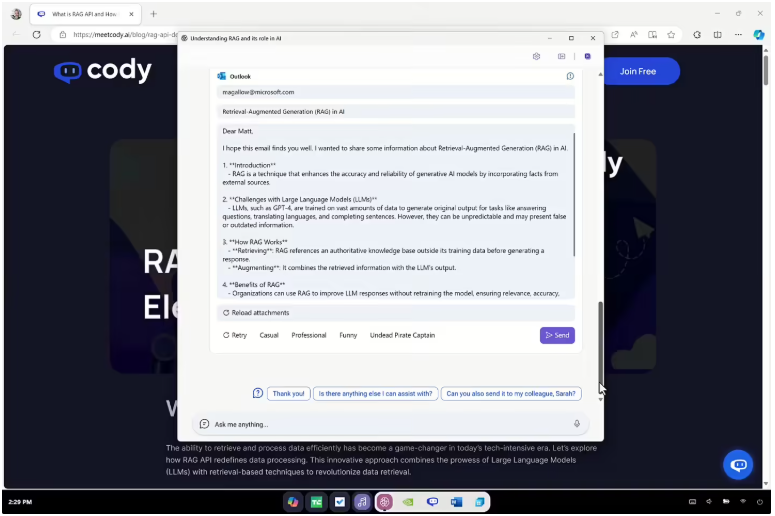
Task: Click 'Can you also send it to my colleague, Sarah?'
Action: point(511,393)
